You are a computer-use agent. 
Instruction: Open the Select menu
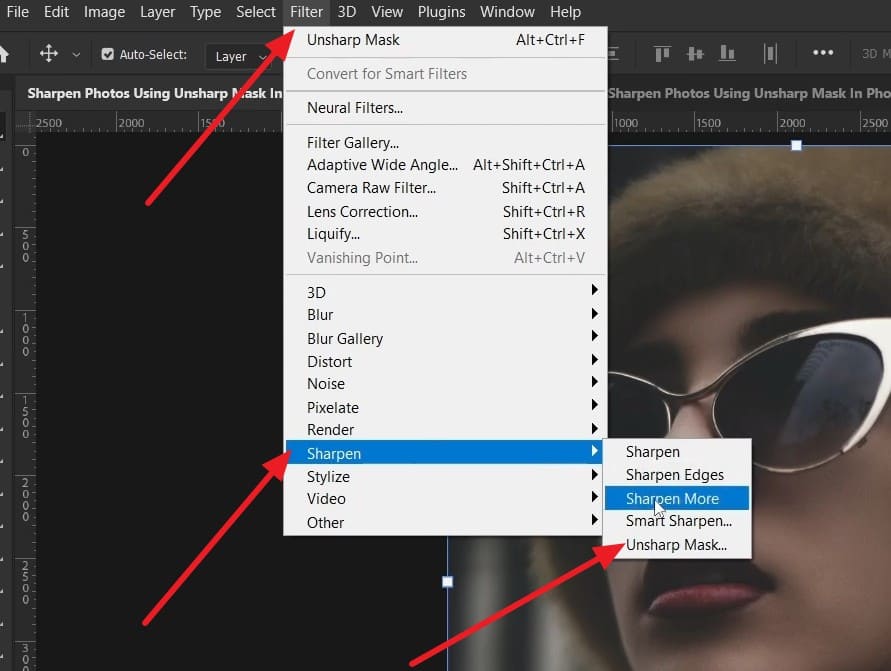pyautogui.click(x=256, y=12)
